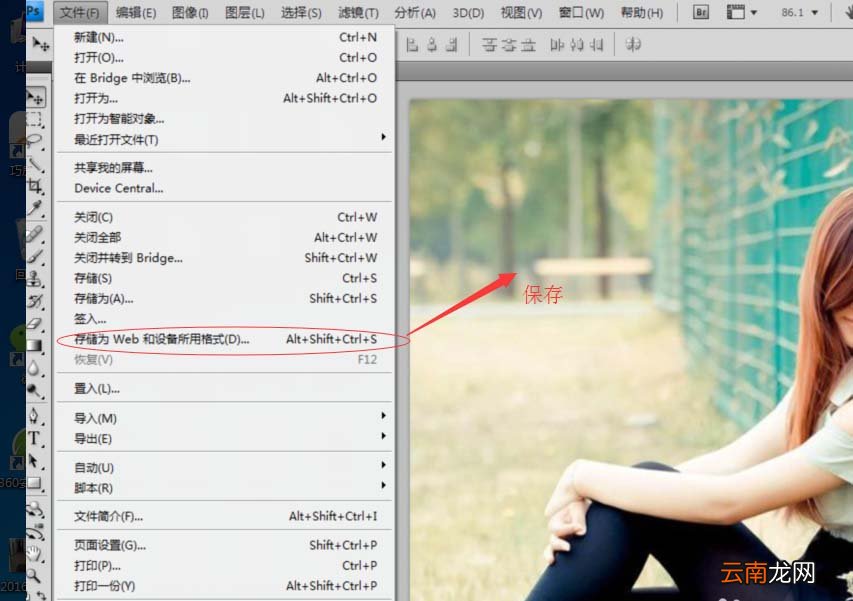Expand the 脚本(R) submenu

(x=225, y=488)
